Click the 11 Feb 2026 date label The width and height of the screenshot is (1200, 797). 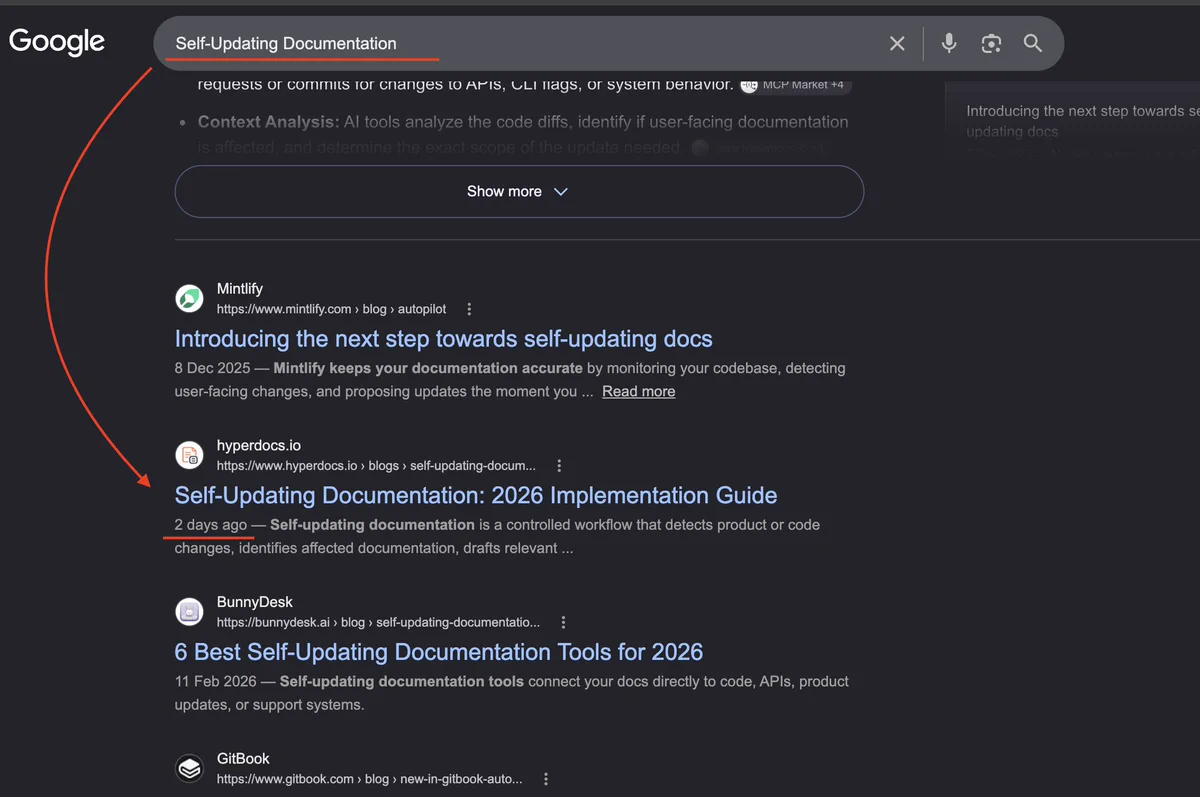[x=215, y=681]
